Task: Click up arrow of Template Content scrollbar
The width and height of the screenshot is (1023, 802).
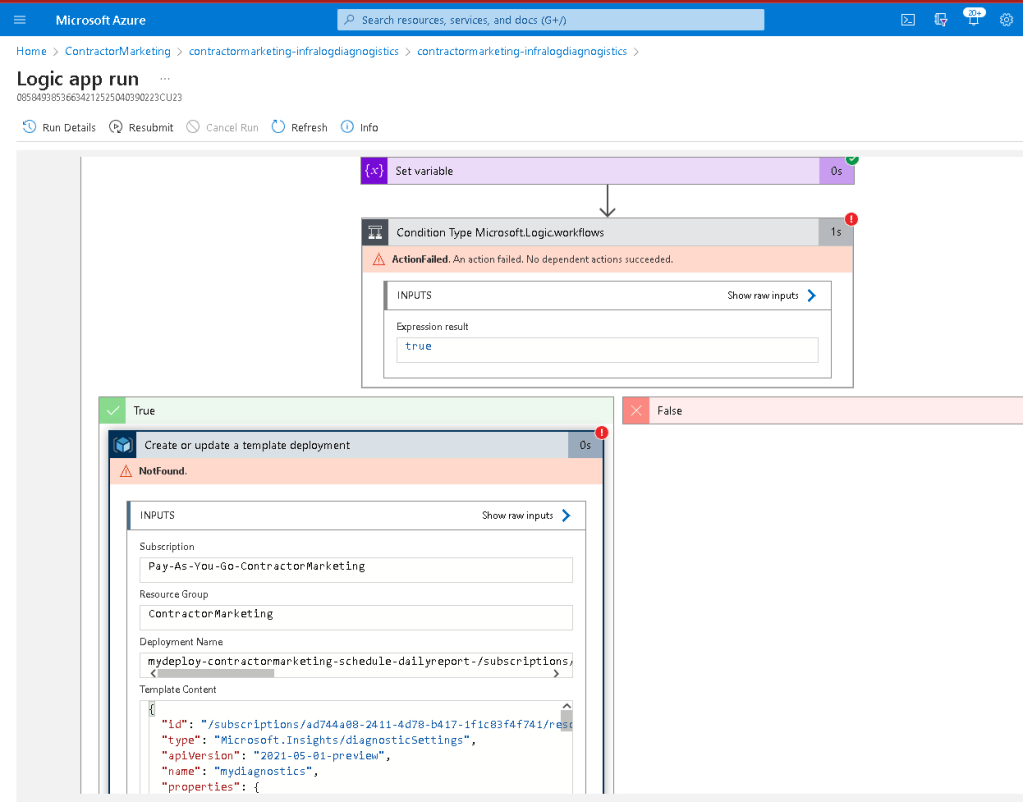Action: click(566, 706)
